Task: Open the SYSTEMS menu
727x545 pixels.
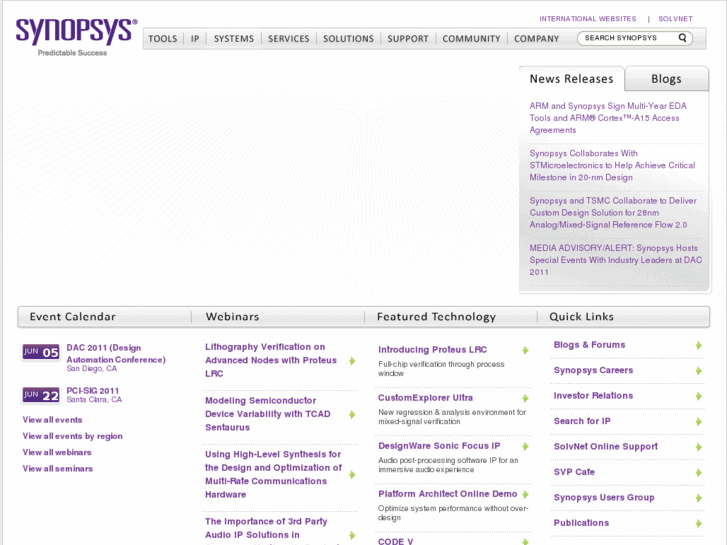Action: (x=234, y=38)
